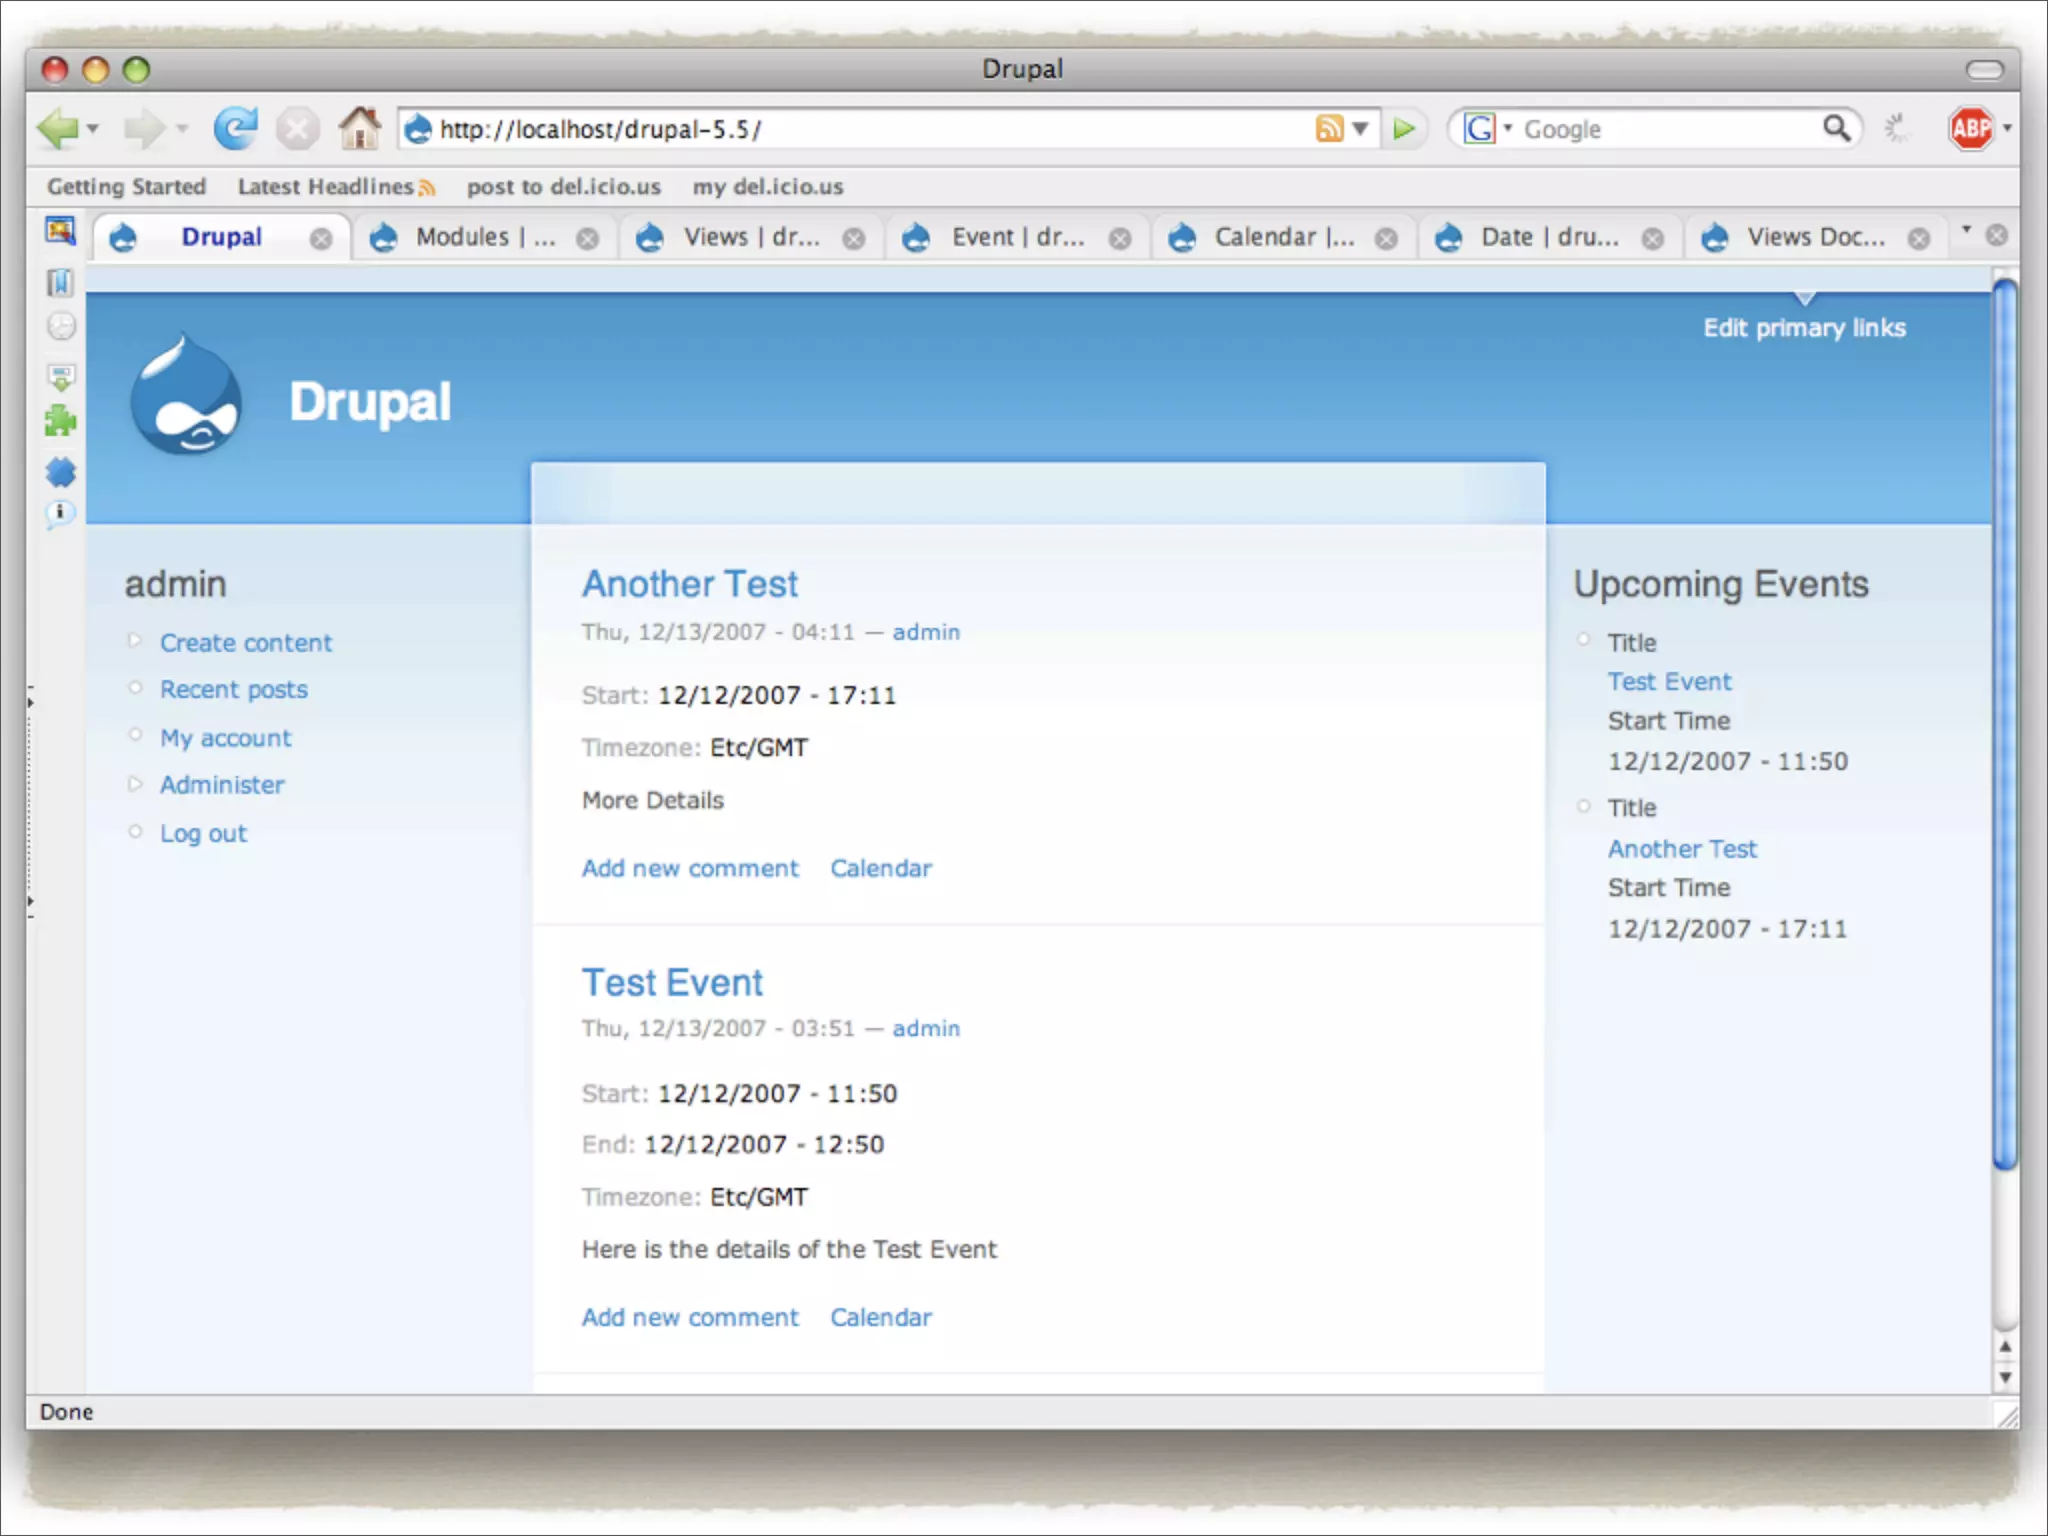
Task: Close the Views | dr... tab
Action: point(853,239)
